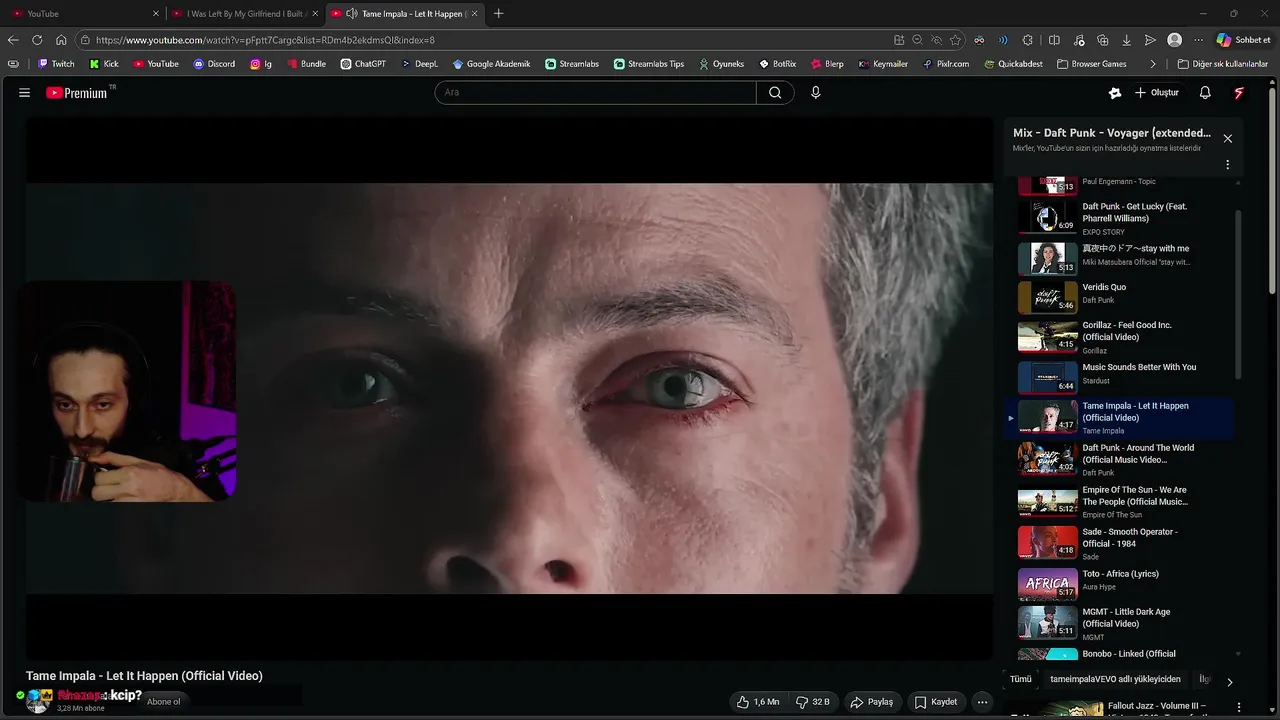Image resolution: width=1280 pixels, height=720 pixels.
Task: Play Daft Punk Get Lucky from the mix
Action: (x=1118, y=218)
